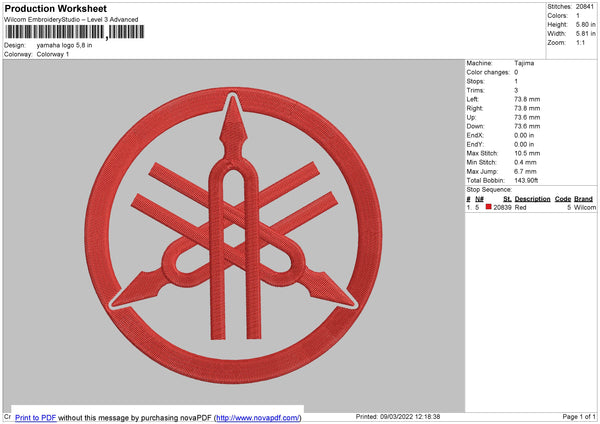Open the novapdf.com URL link

click(x=258, y=418)
